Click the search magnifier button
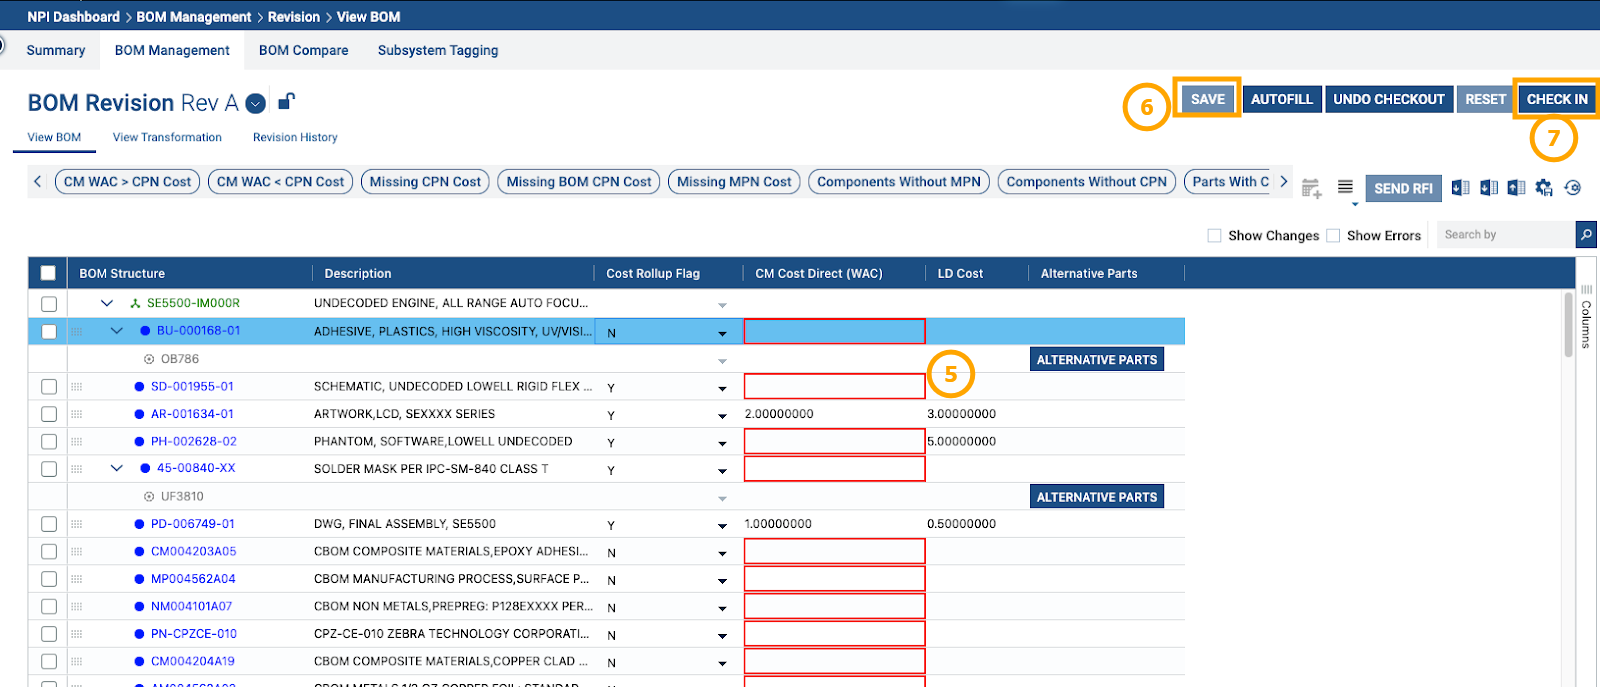The width and height of the screenshot is (1600, 687). click(x=1585, y=235)
